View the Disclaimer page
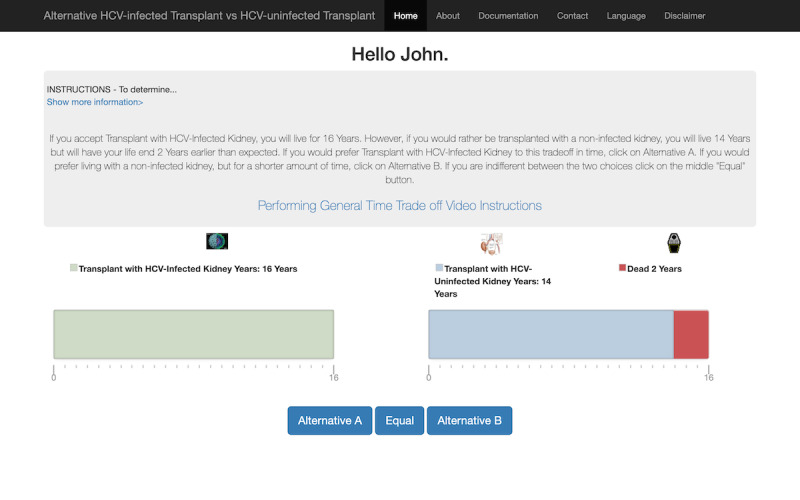This screenshot has width=800, height=500. click(684, 16)
